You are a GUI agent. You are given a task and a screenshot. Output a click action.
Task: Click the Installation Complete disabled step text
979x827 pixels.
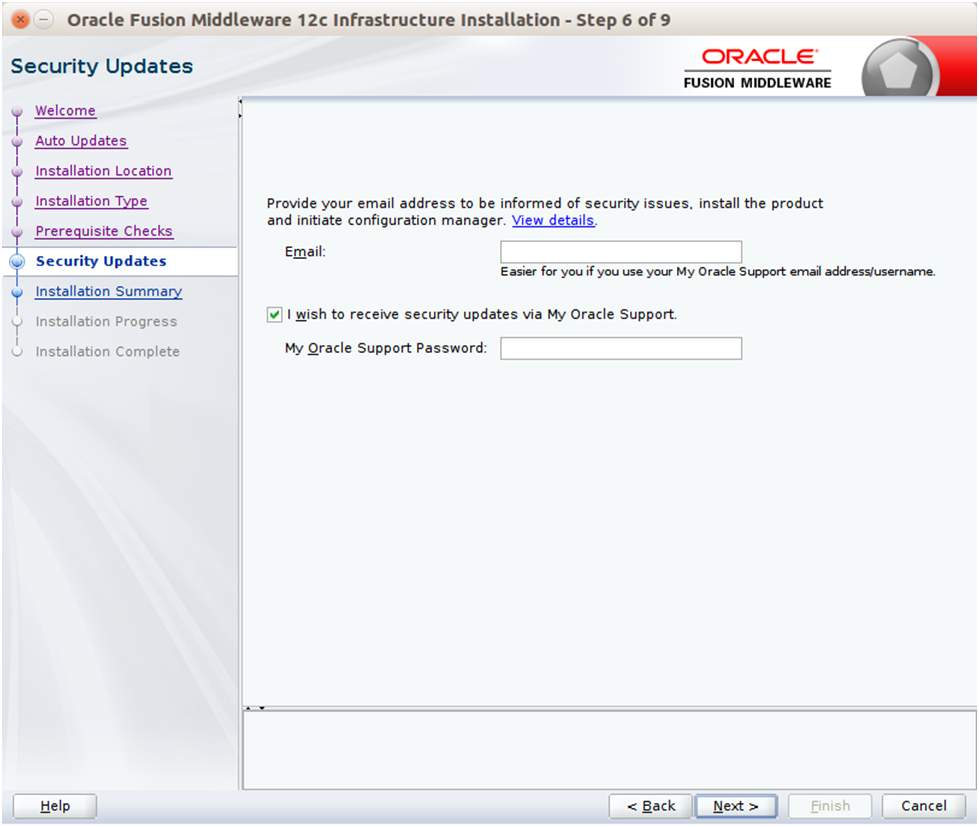coord(107,351)
